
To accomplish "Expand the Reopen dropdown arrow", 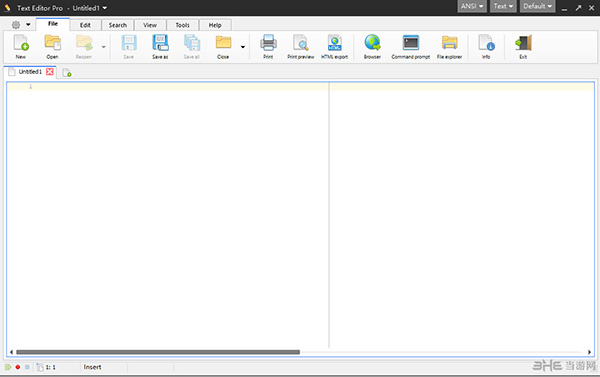I will pyautogui.click(x=103, y=47).
